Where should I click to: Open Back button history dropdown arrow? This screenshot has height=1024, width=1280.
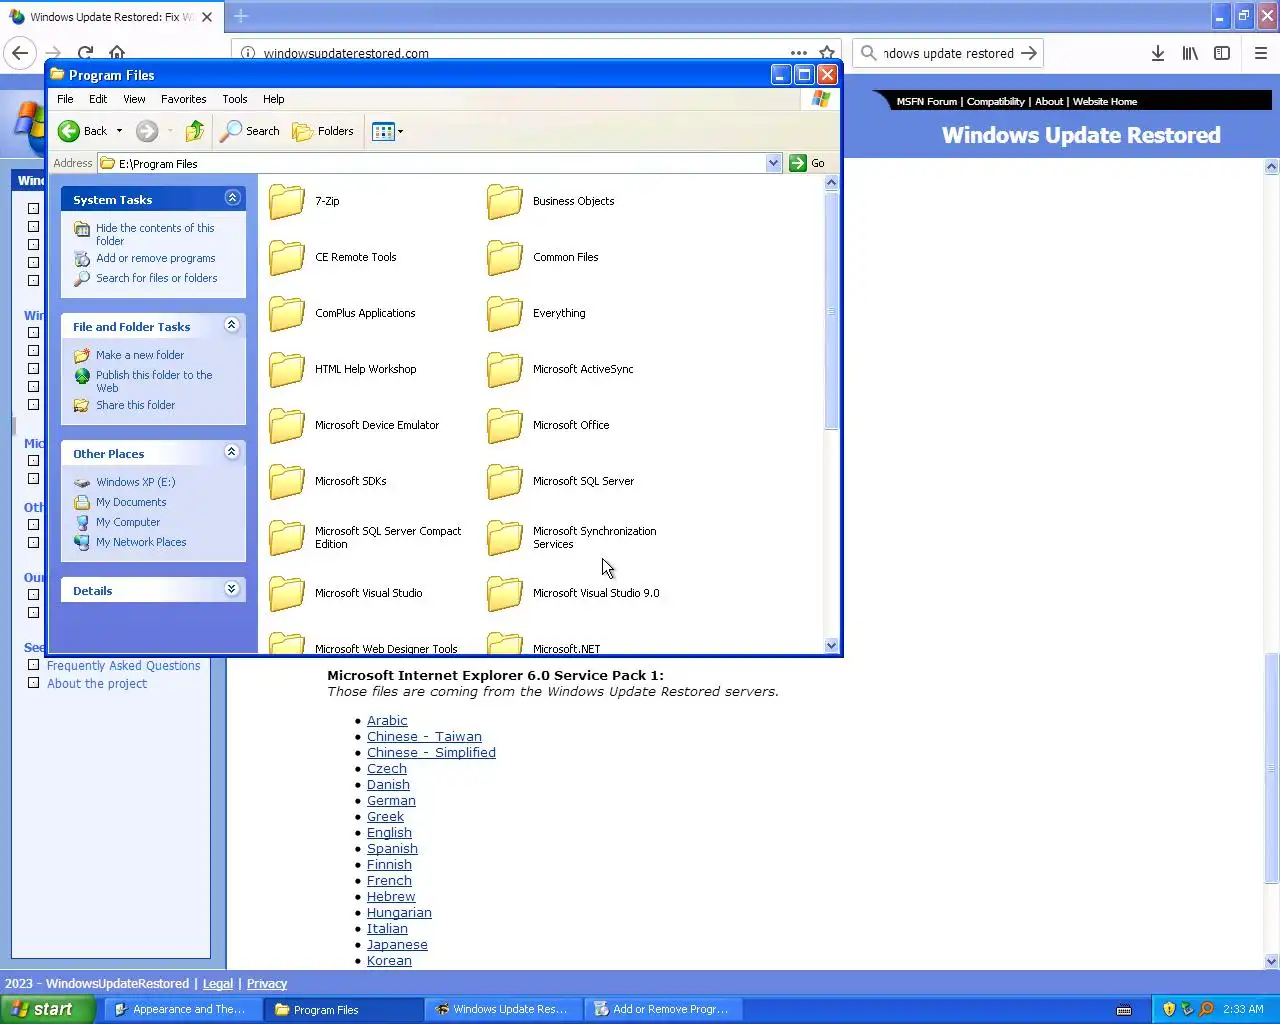point(119,131)
